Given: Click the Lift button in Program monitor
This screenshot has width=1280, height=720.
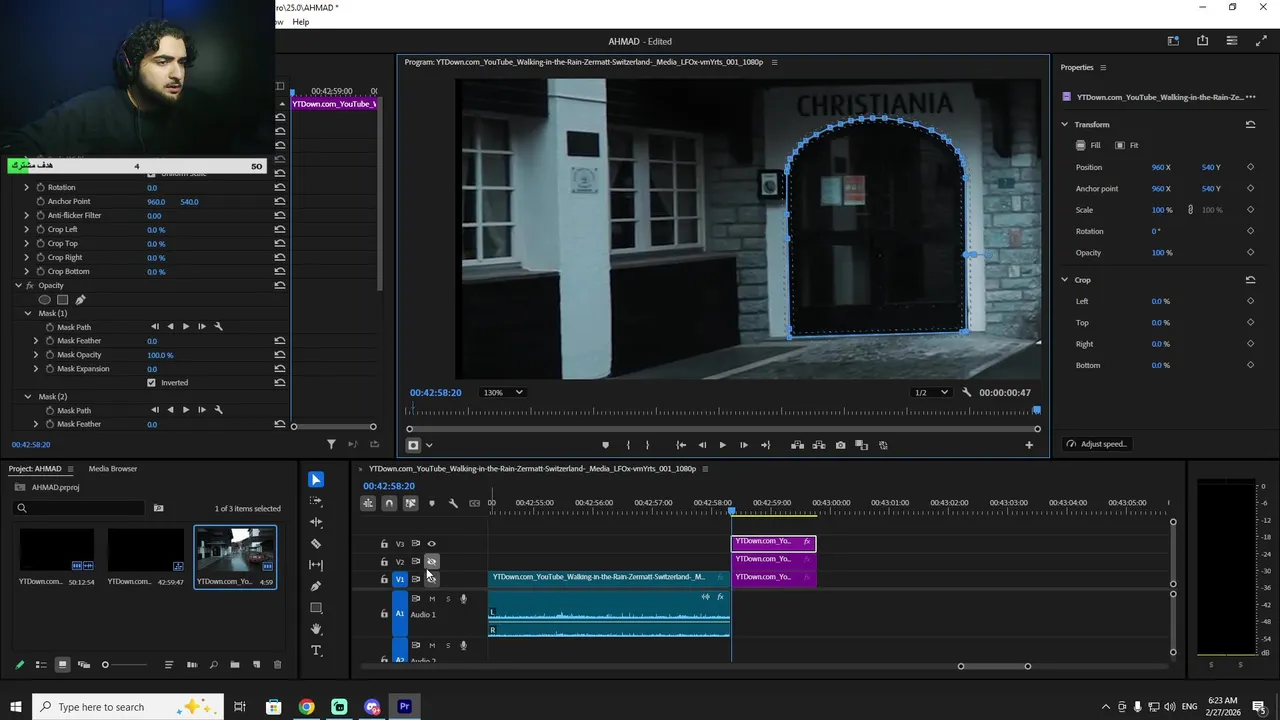Looking at the screenshot, I should pos(797,445).
